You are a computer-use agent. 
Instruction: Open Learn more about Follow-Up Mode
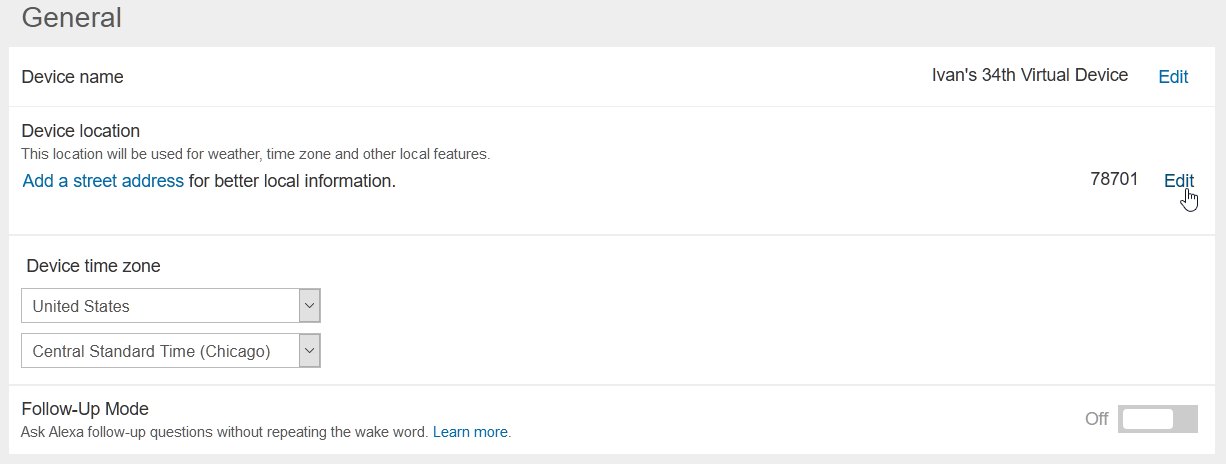[470, 432]
